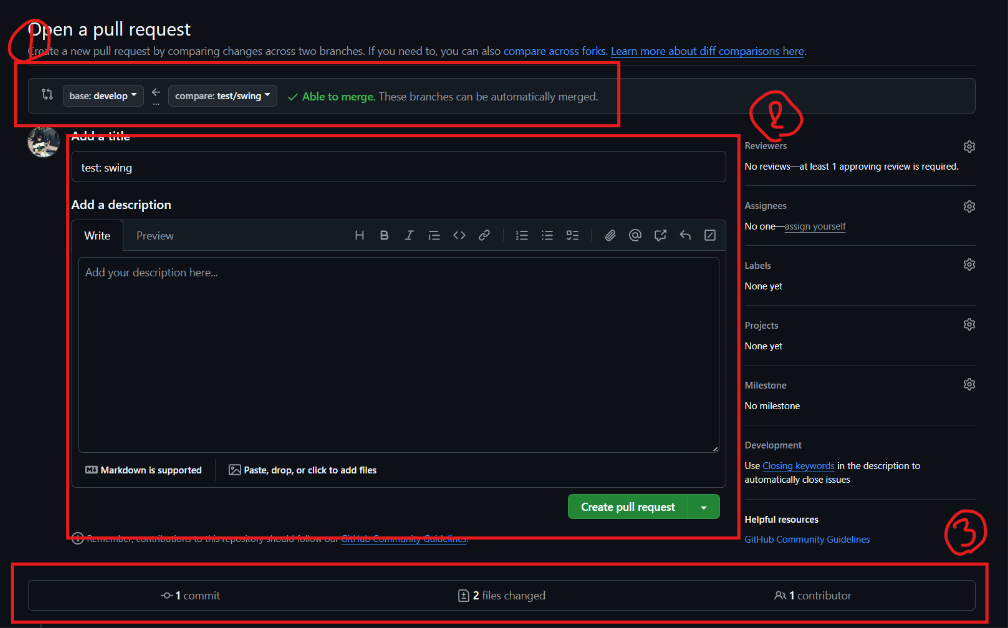1008x628 pixels.
Task: Click the Able to merge status text
Action: [338, 96]
